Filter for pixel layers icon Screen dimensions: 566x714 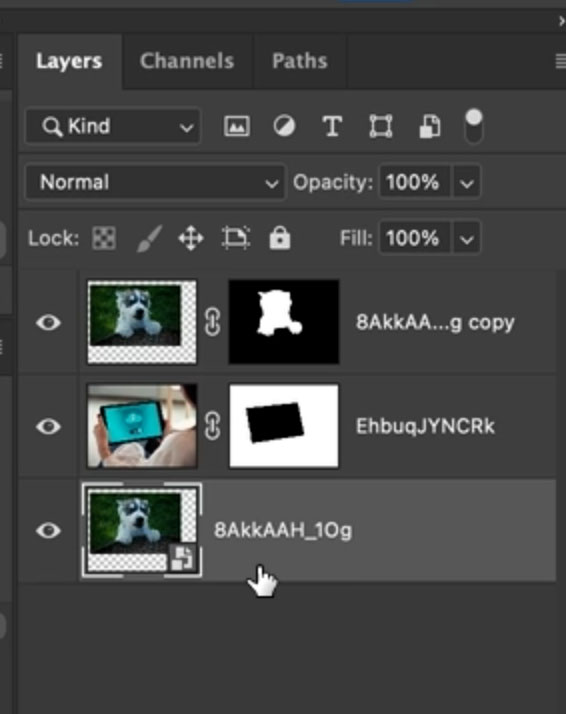(237, 126)
